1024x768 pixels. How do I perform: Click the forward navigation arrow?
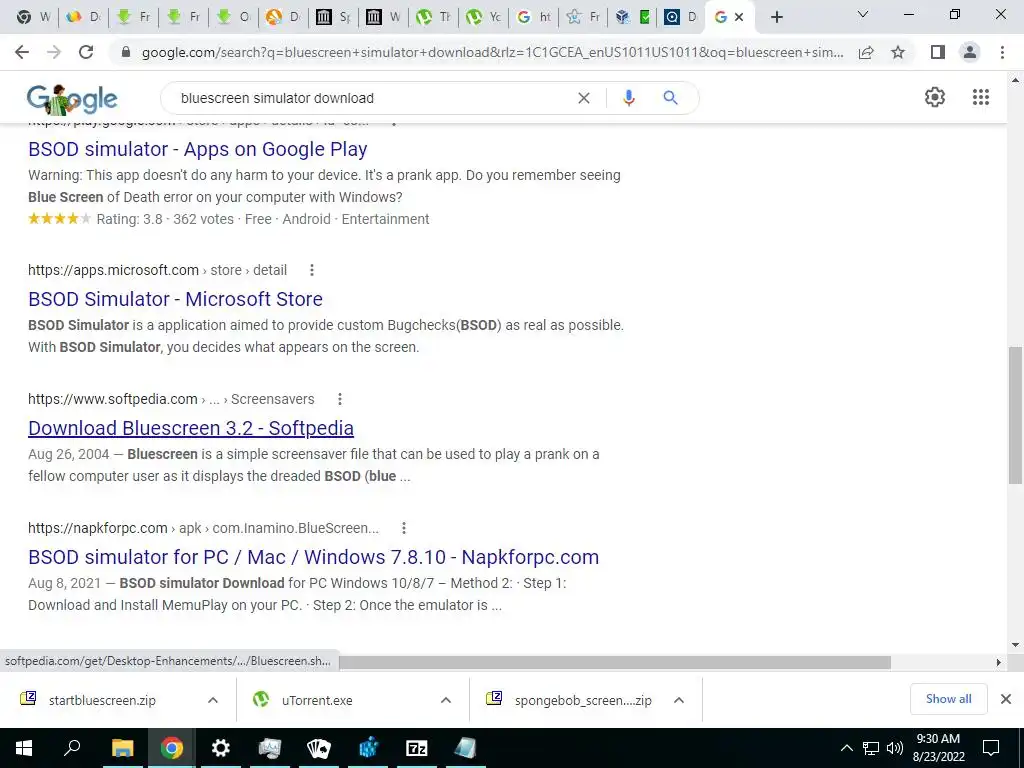click(x=54, y=52)
